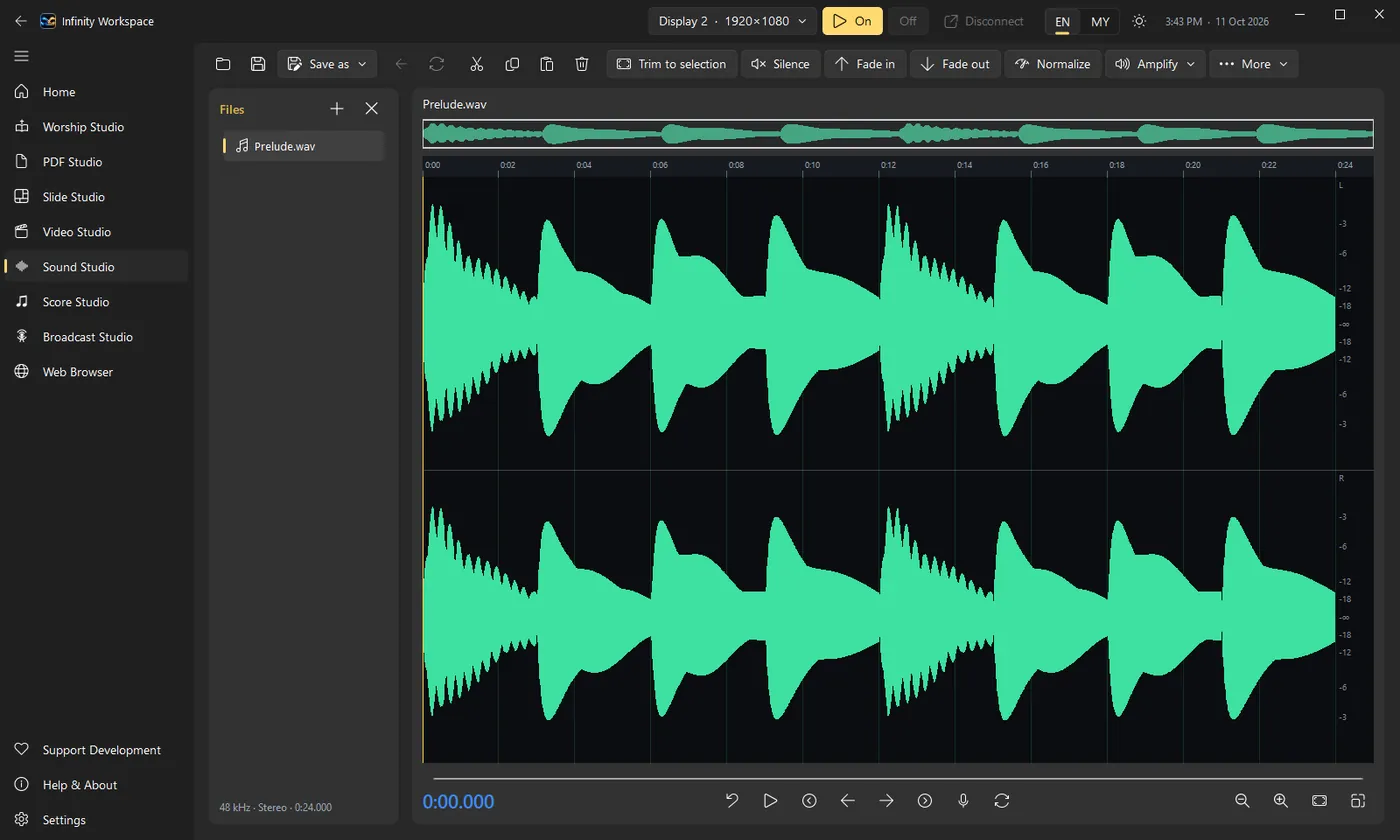The width and height of the screenshot is (1400, 840).
Task: Expand the Amplify dropdown
Action: [x=1155, y=64]
